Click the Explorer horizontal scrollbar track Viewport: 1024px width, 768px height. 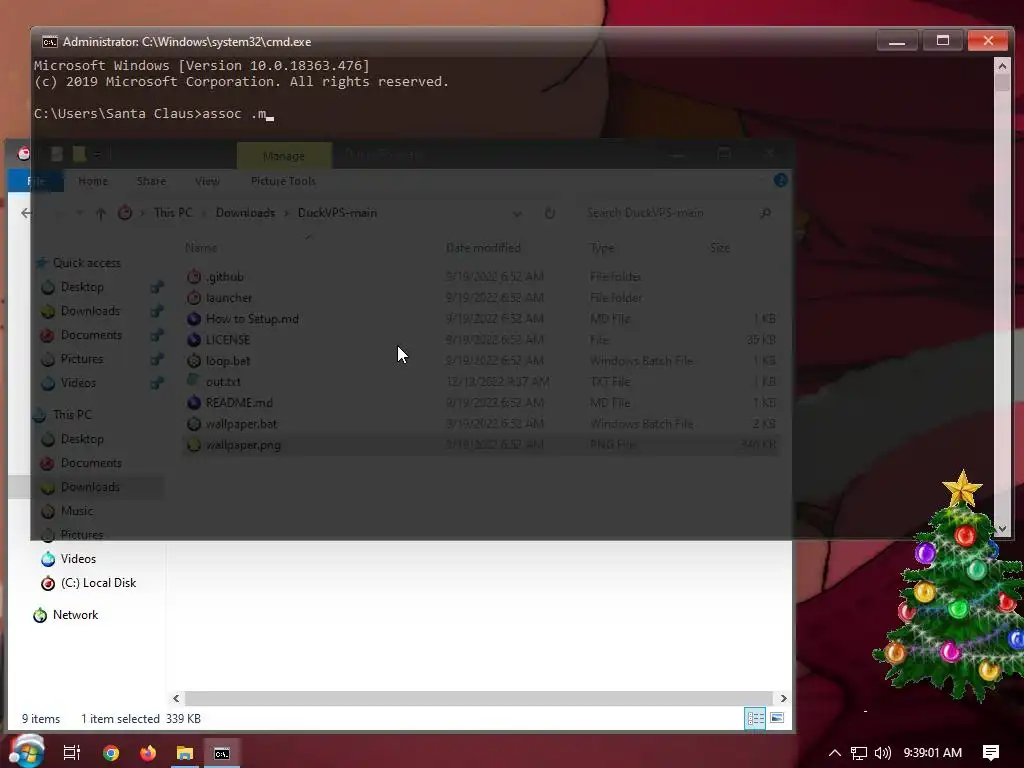pos(479,698)
